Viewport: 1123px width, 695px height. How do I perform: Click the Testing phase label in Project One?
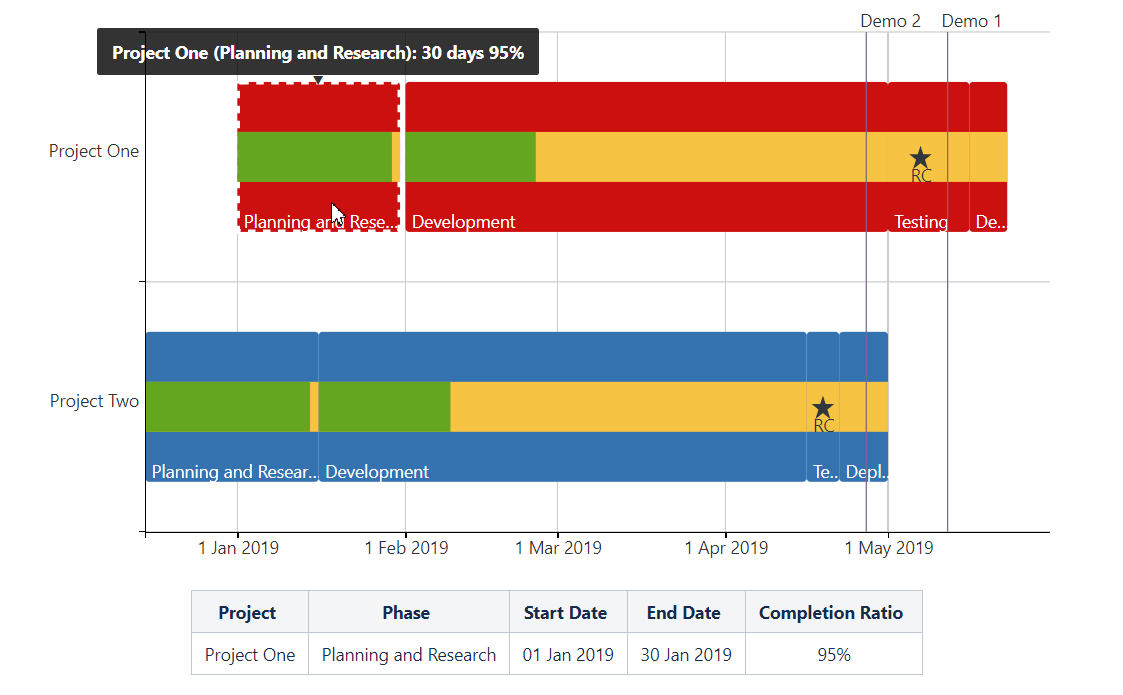[x=920, y=222]
